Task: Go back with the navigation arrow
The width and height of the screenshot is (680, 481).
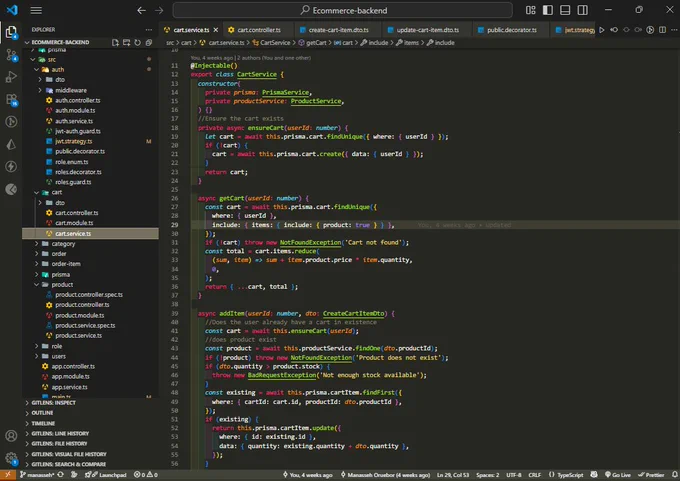Action: tap(141, 10)
